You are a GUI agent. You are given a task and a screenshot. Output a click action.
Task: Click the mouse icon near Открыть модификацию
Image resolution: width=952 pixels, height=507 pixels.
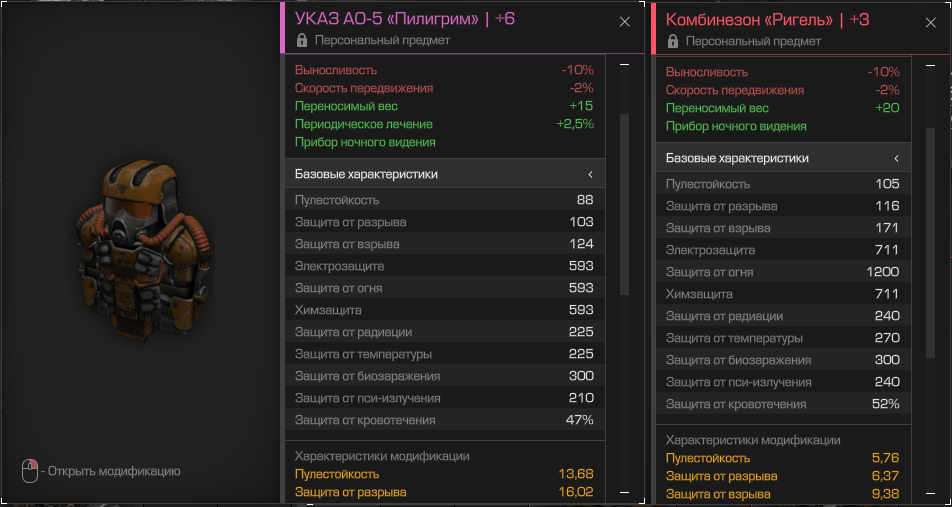(x=31, y=470)
